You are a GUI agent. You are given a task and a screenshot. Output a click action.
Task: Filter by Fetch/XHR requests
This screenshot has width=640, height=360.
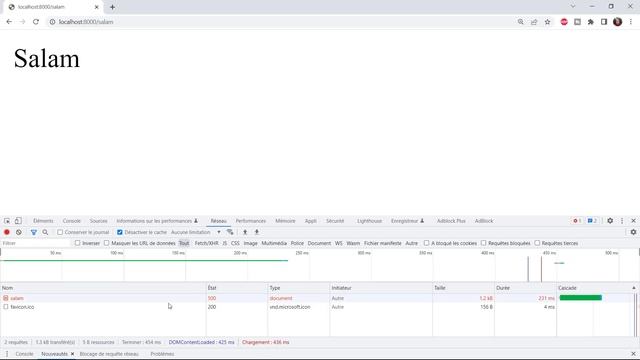click(x=207, y=243)
